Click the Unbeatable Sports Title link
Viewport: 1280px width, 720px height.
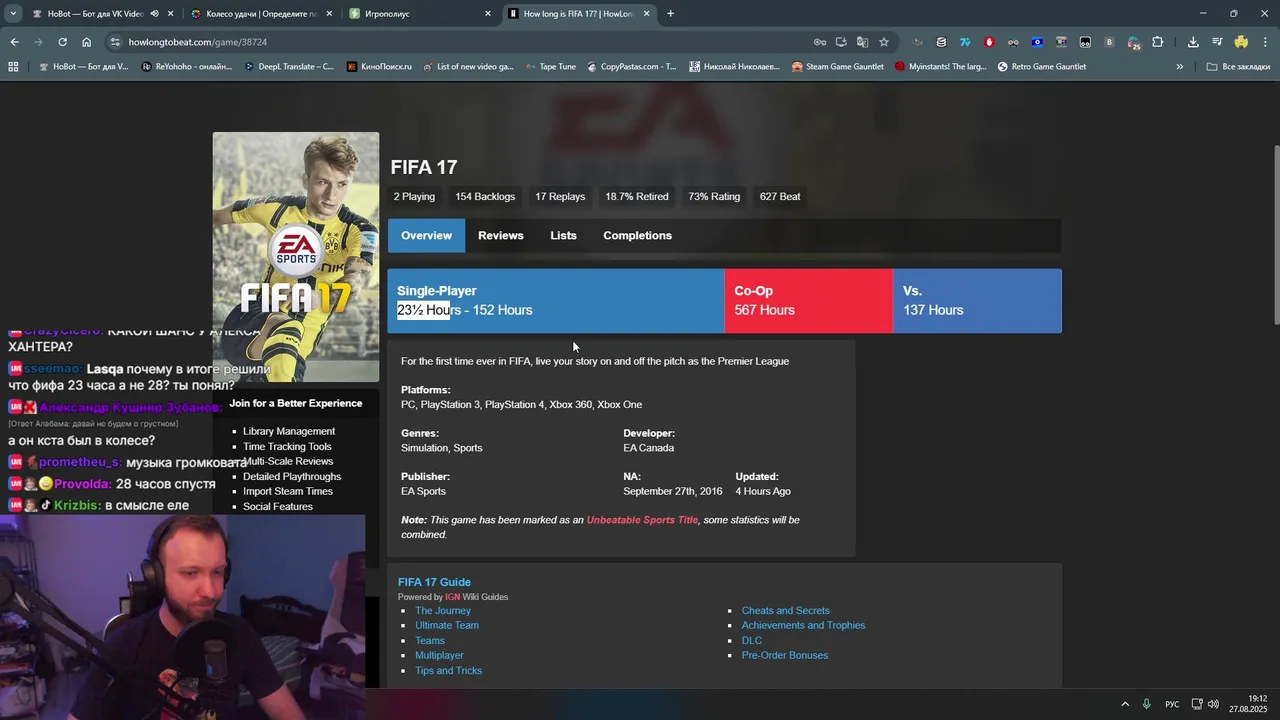pyautogui.click(x=642, y=520)
